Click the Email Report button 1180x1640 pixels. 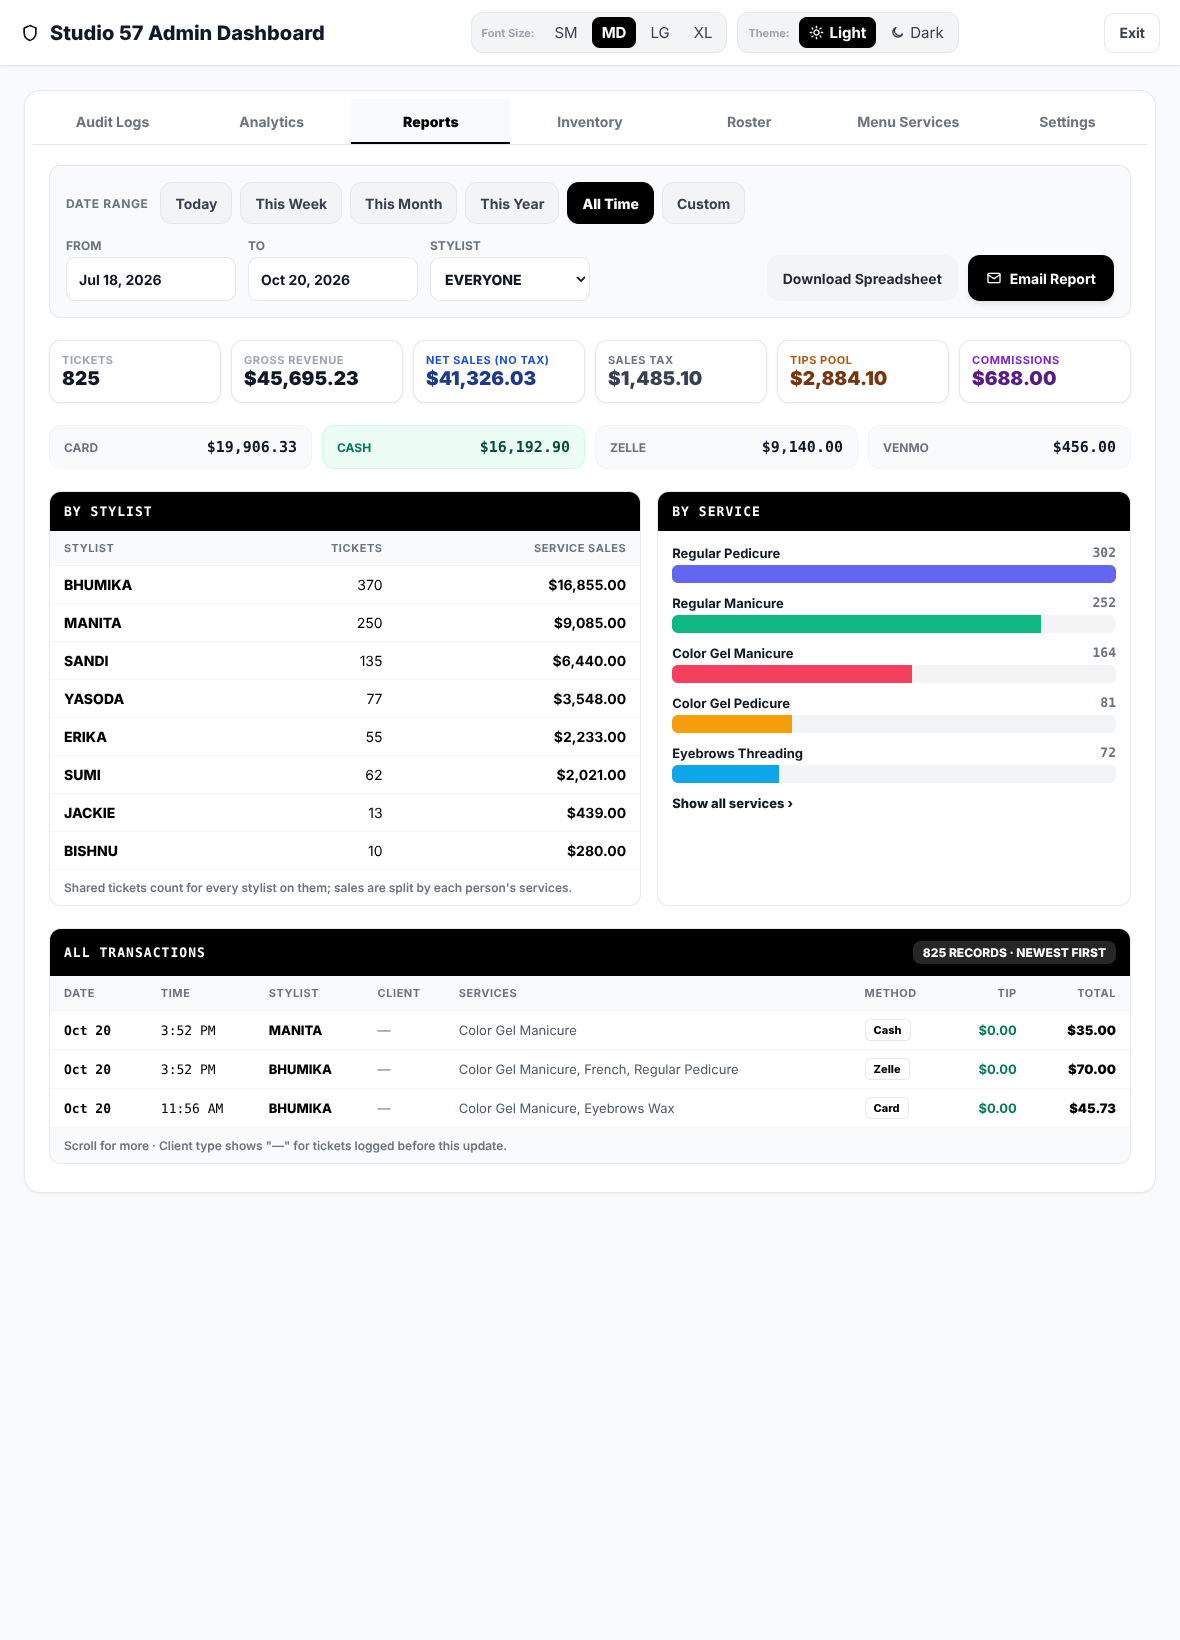[x=1041, y=278]
